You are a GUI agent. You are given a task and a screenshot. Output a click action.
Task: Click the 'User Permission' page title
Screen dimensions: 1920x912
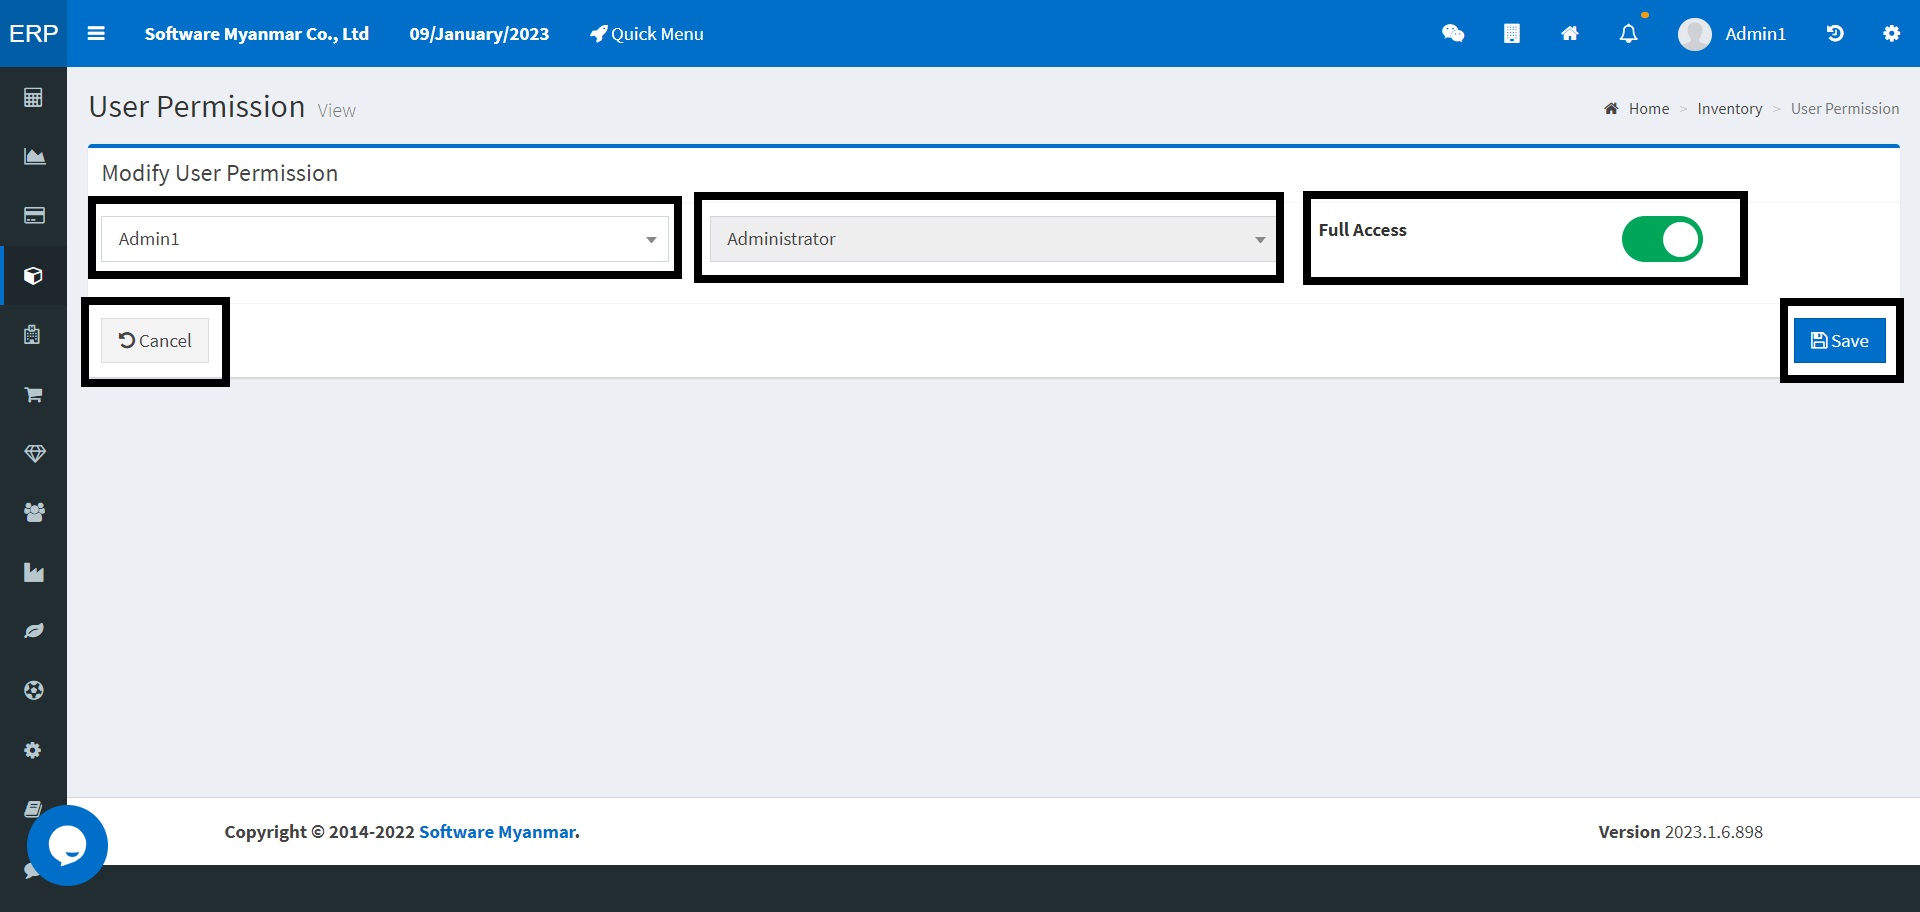[x=197, y=107]
